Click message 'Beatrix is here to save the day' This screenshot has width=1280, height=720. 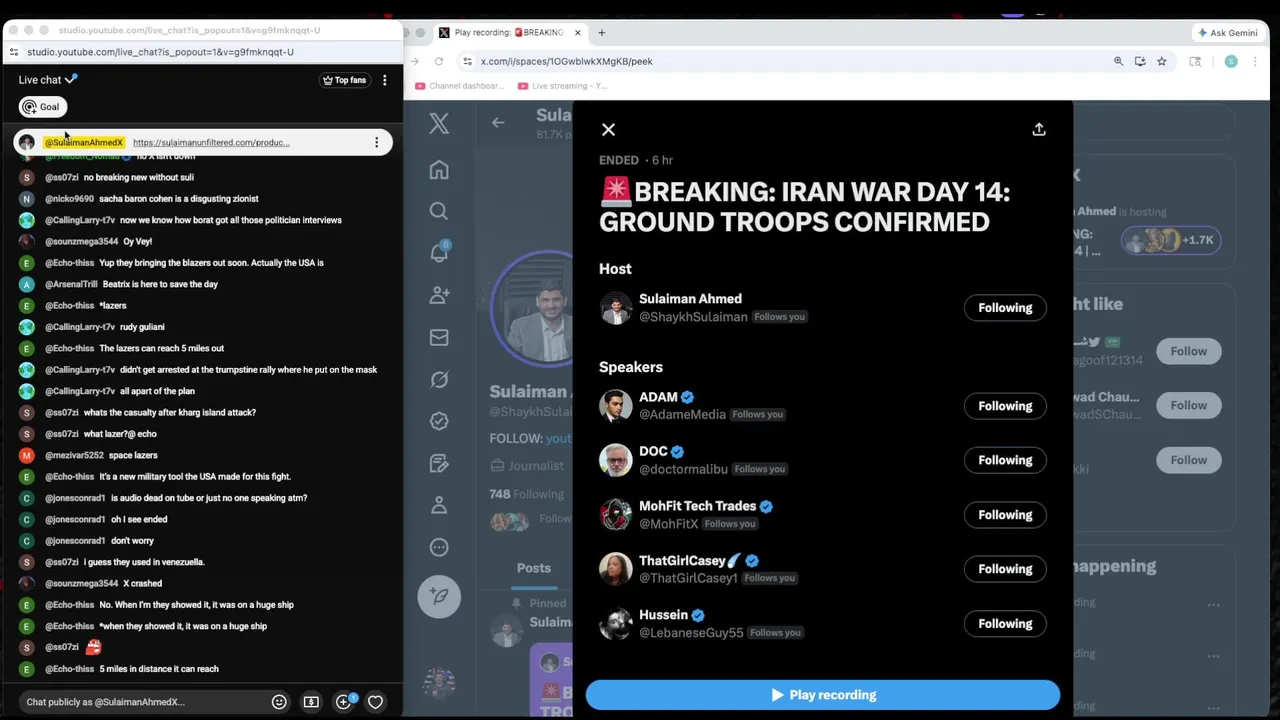(160, 284)
